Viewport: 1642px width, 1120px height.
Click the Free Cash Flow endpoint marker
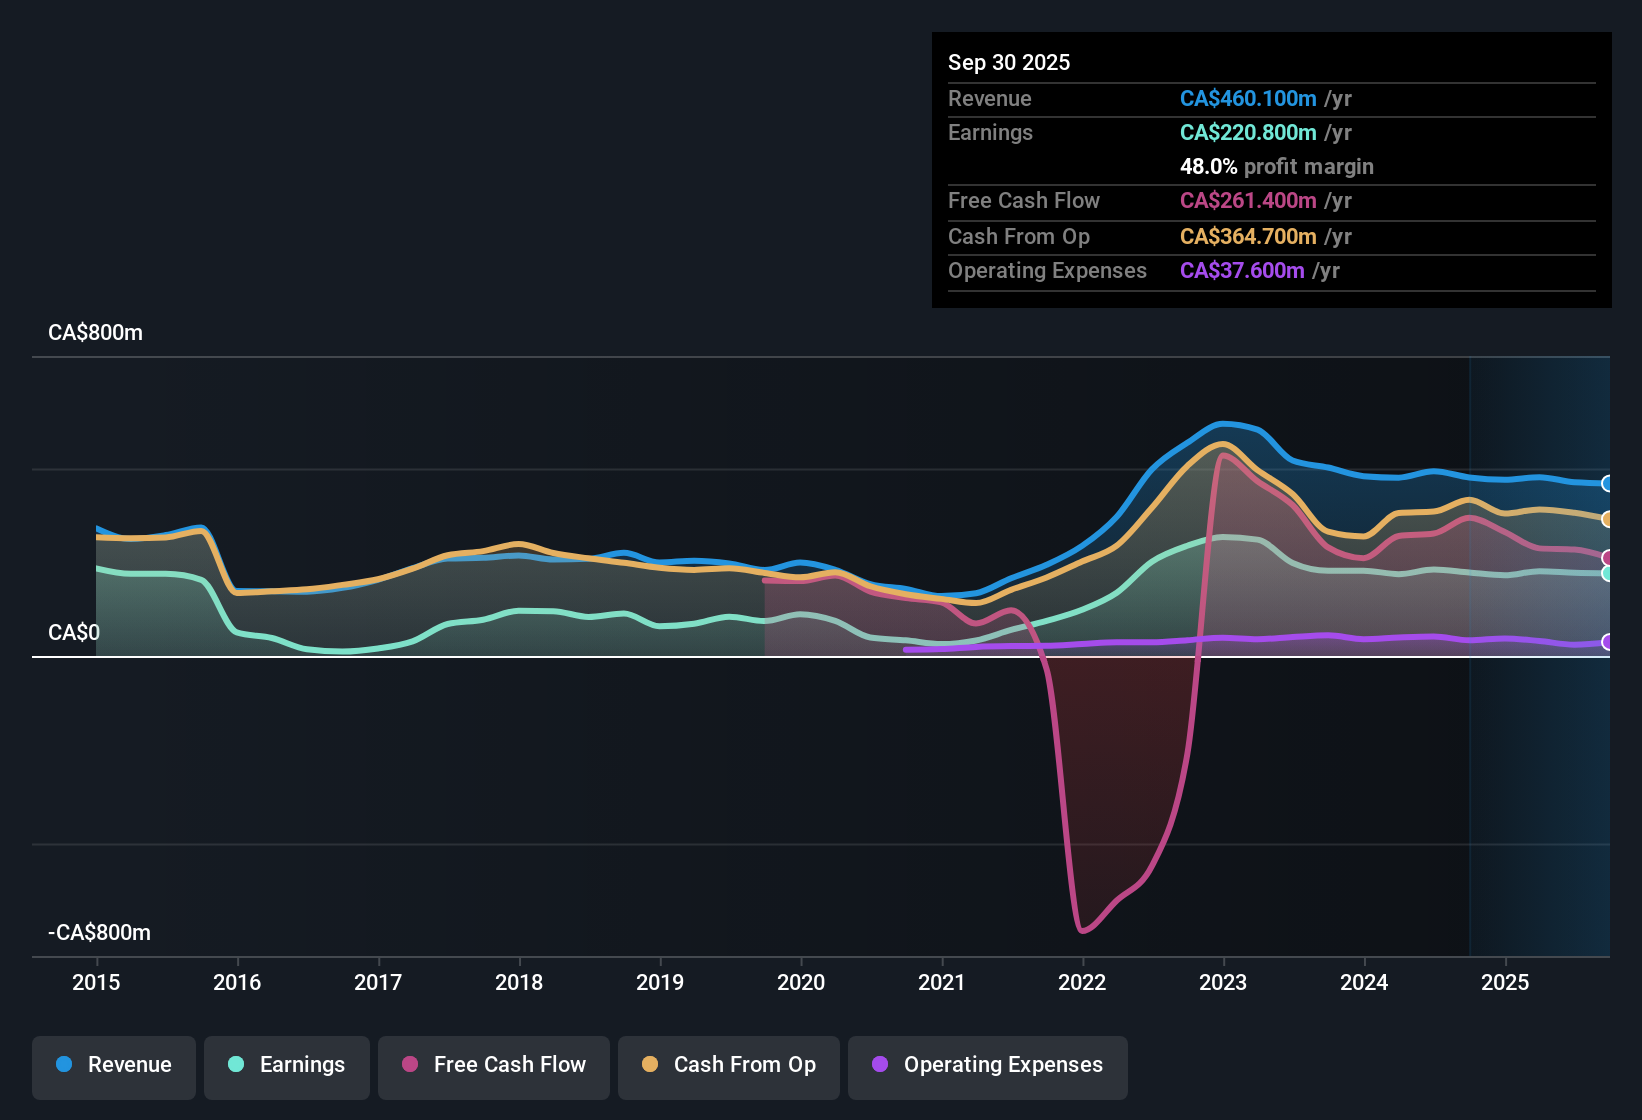pos(1607,558)
